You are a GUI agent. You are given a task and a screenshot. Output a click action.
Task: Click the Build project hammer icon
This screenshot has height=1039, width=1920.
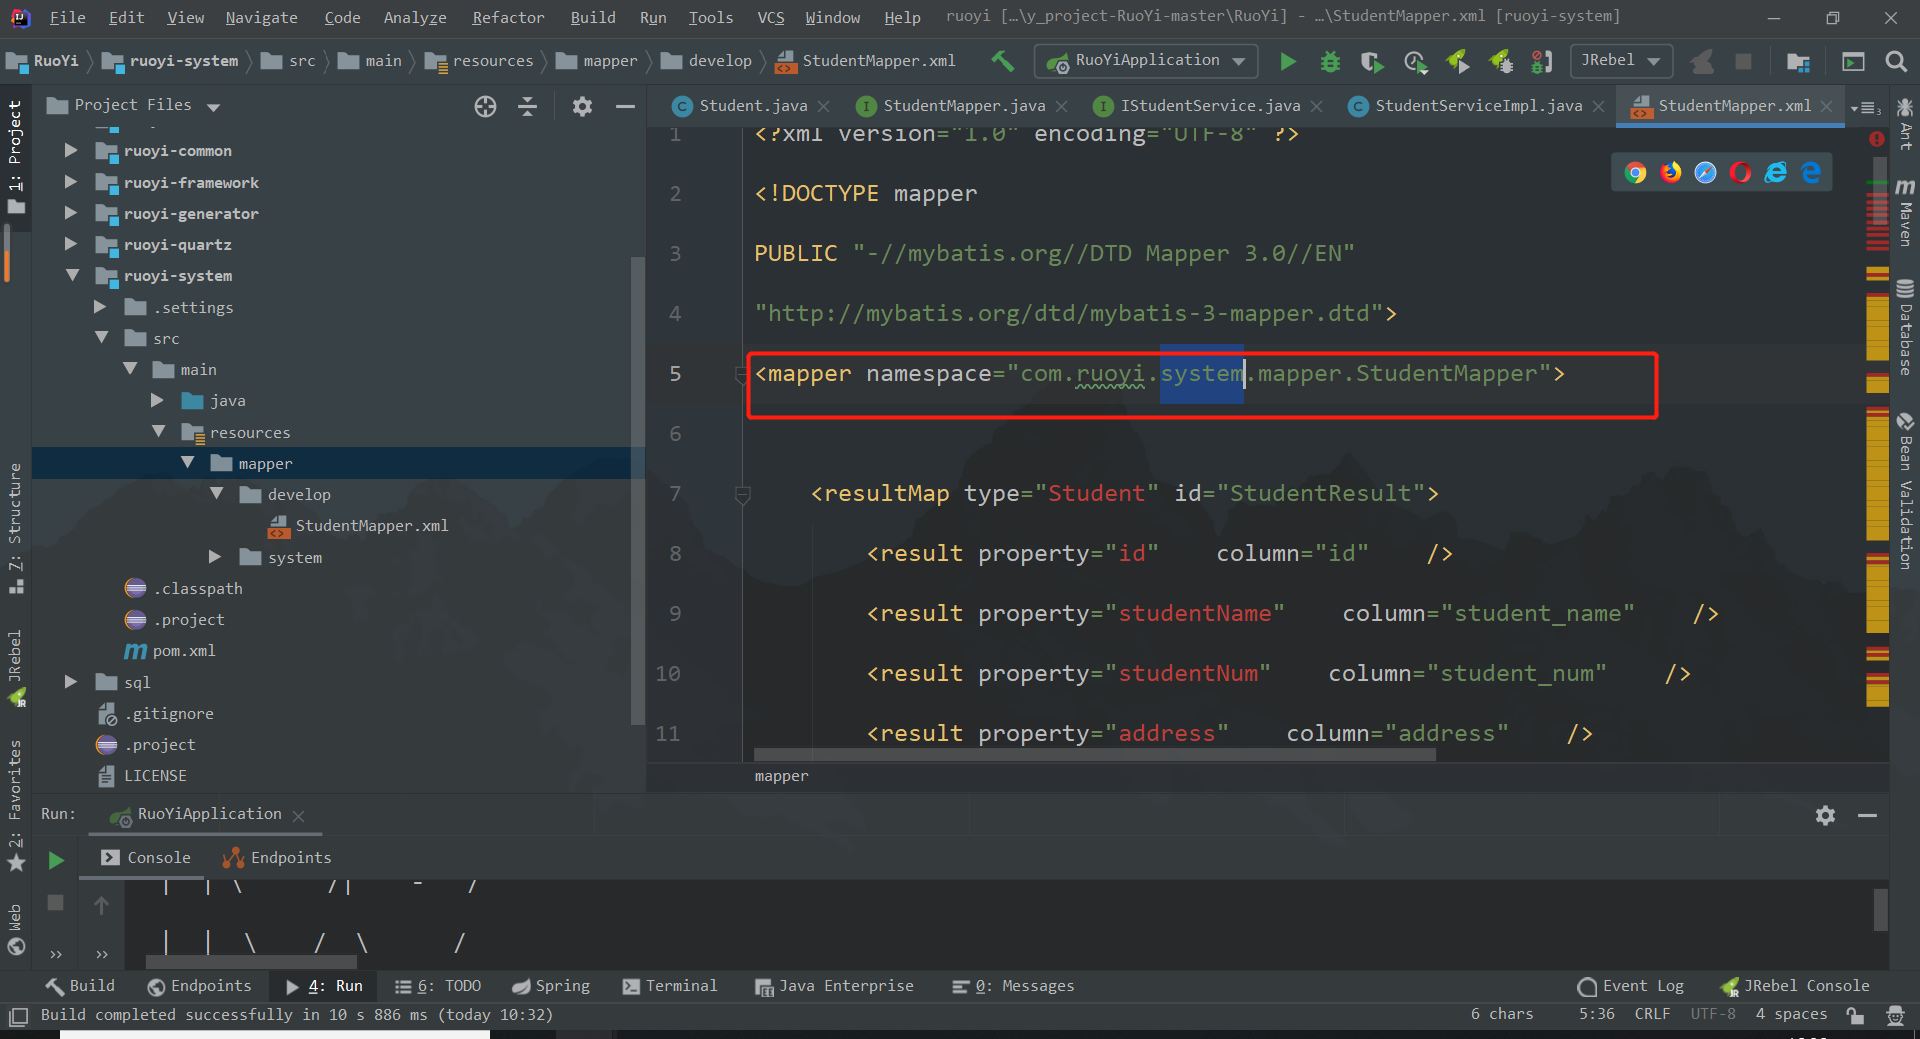point(1002,61)
